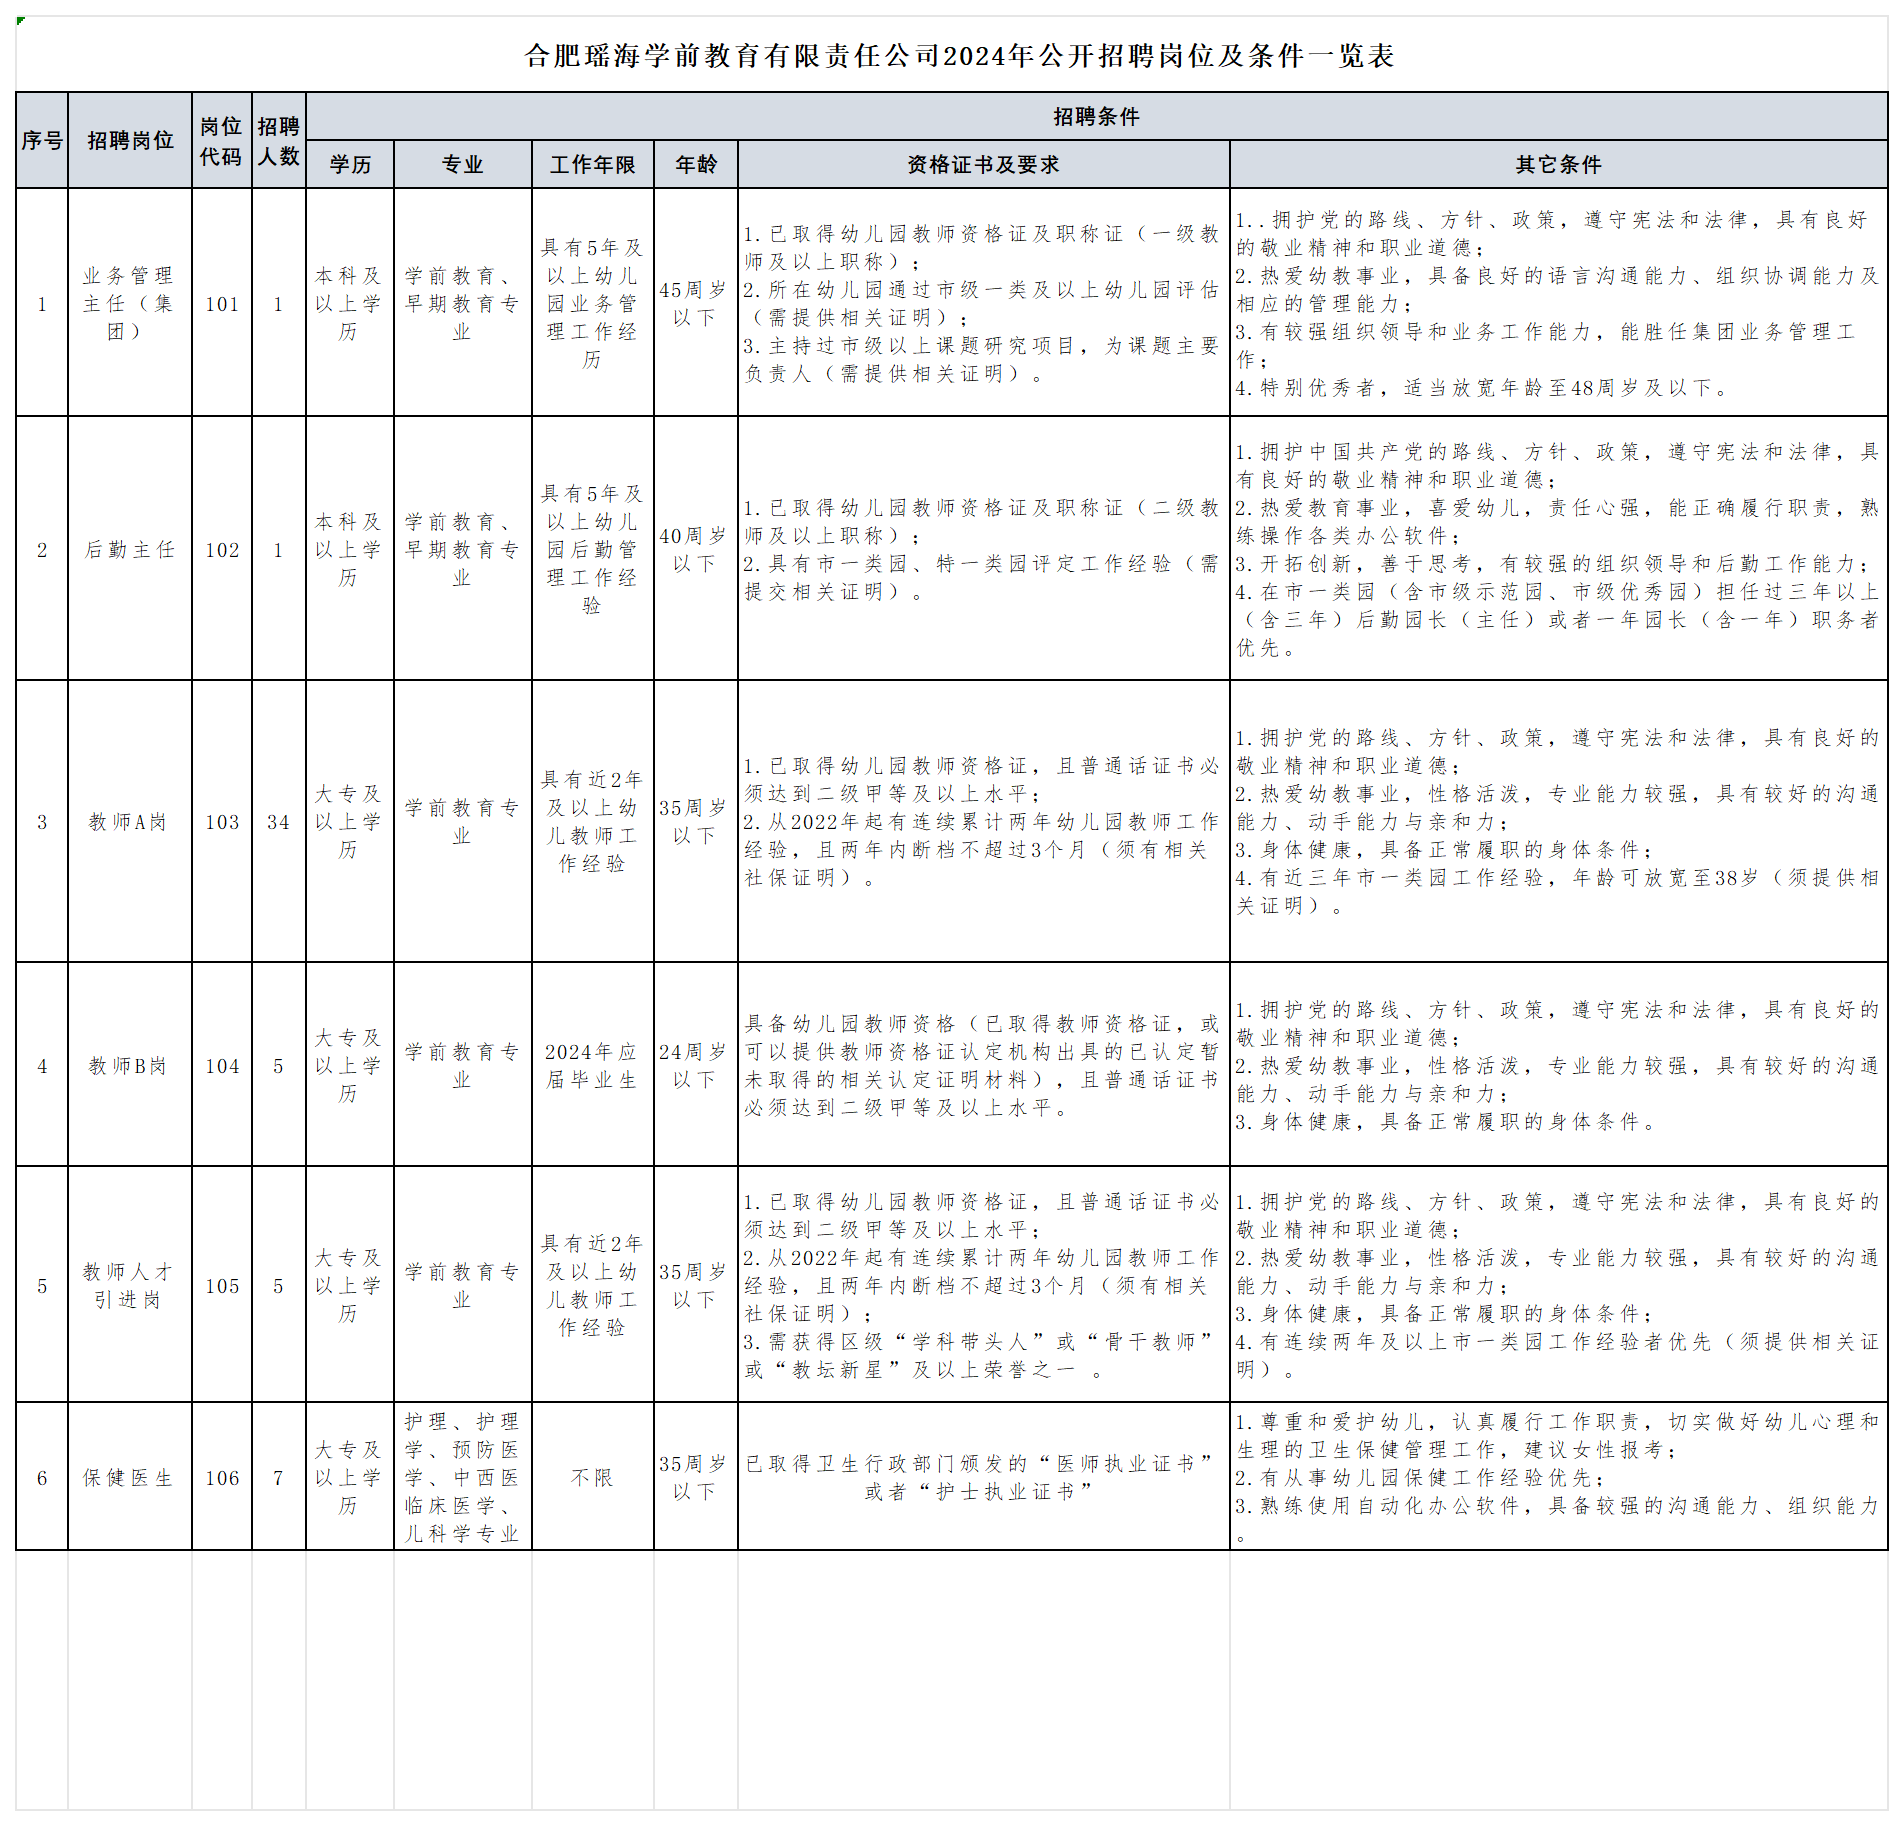
Task: Select position code 105 cell
Action: [x=222, y=1285]
